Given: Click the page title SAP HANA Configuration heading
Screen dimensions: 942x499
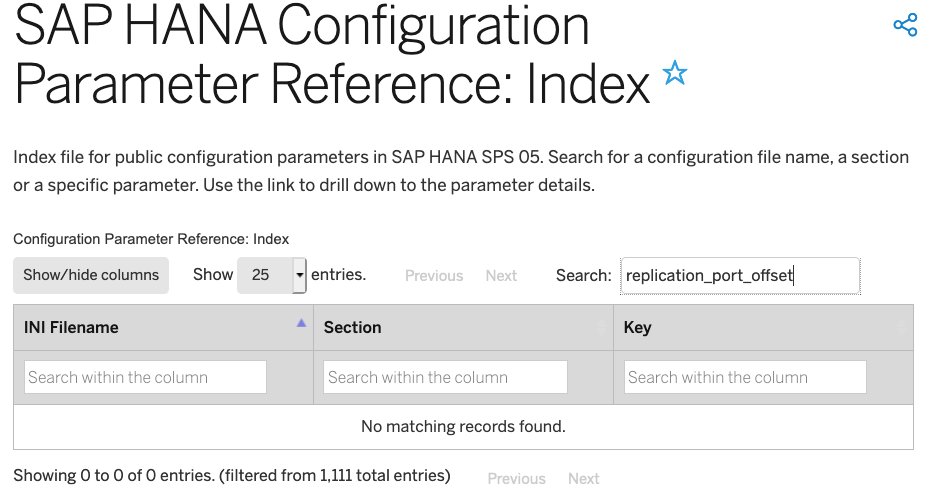Looking at the screenshot, I should point(332,54).
